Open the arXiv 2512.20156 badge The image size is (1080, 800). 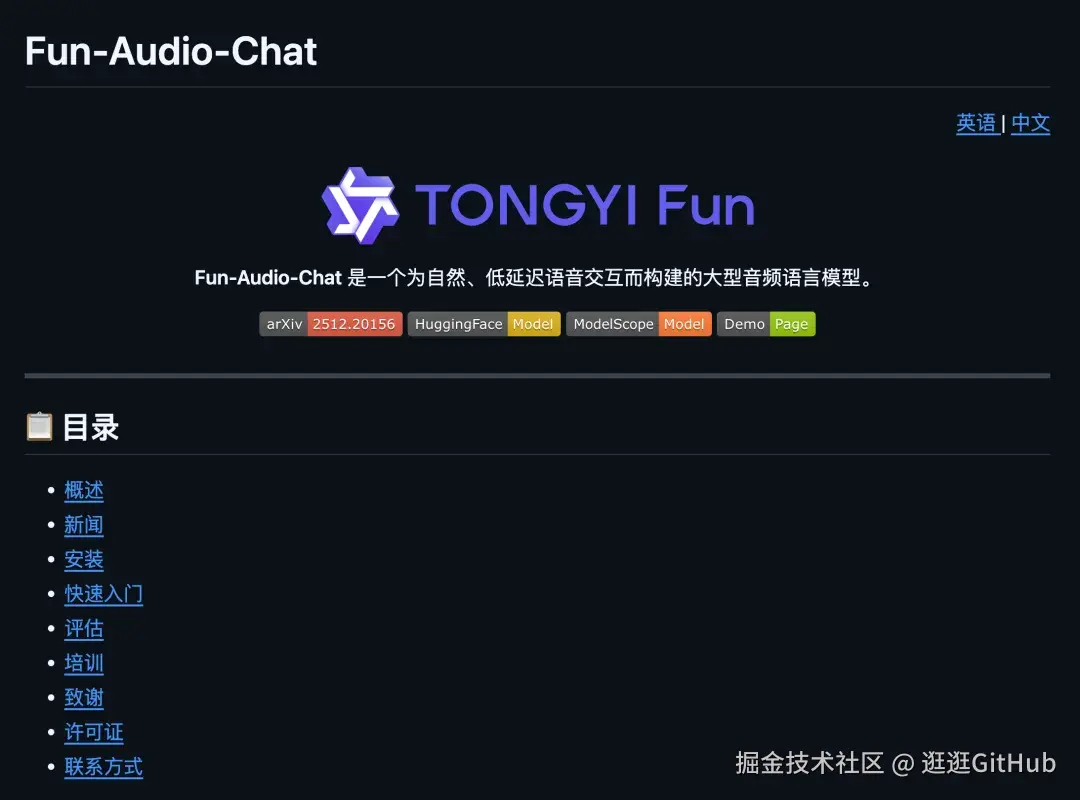(331, 324)
